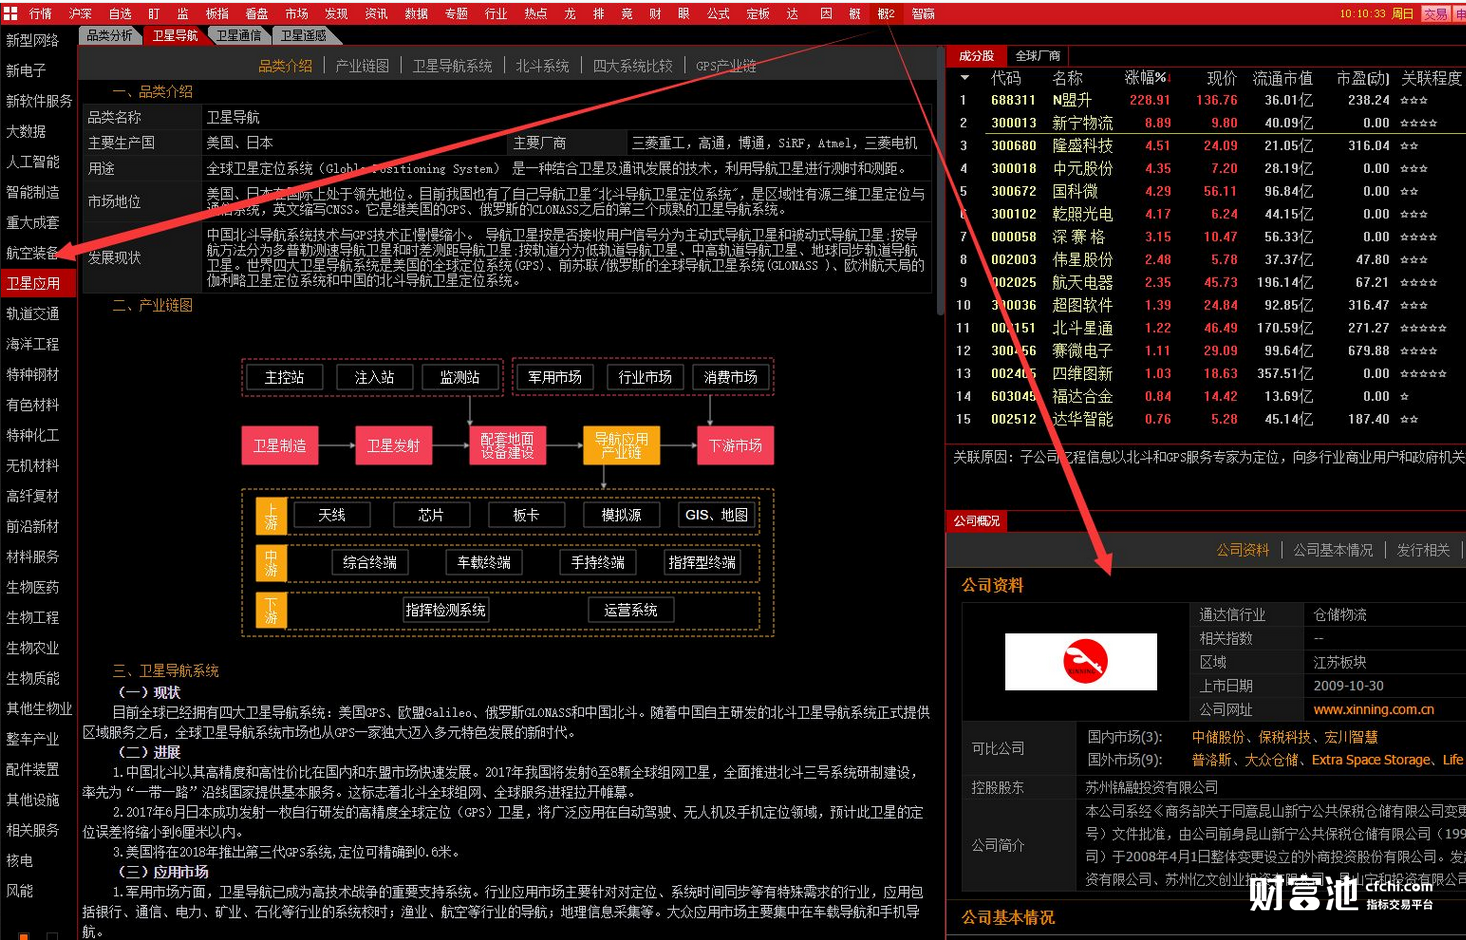Image resolution: width=1466 pixels, height=940 pixels.
Task: Select 人工智能 in the left sidebar
Action: click(x=33, y=162)
